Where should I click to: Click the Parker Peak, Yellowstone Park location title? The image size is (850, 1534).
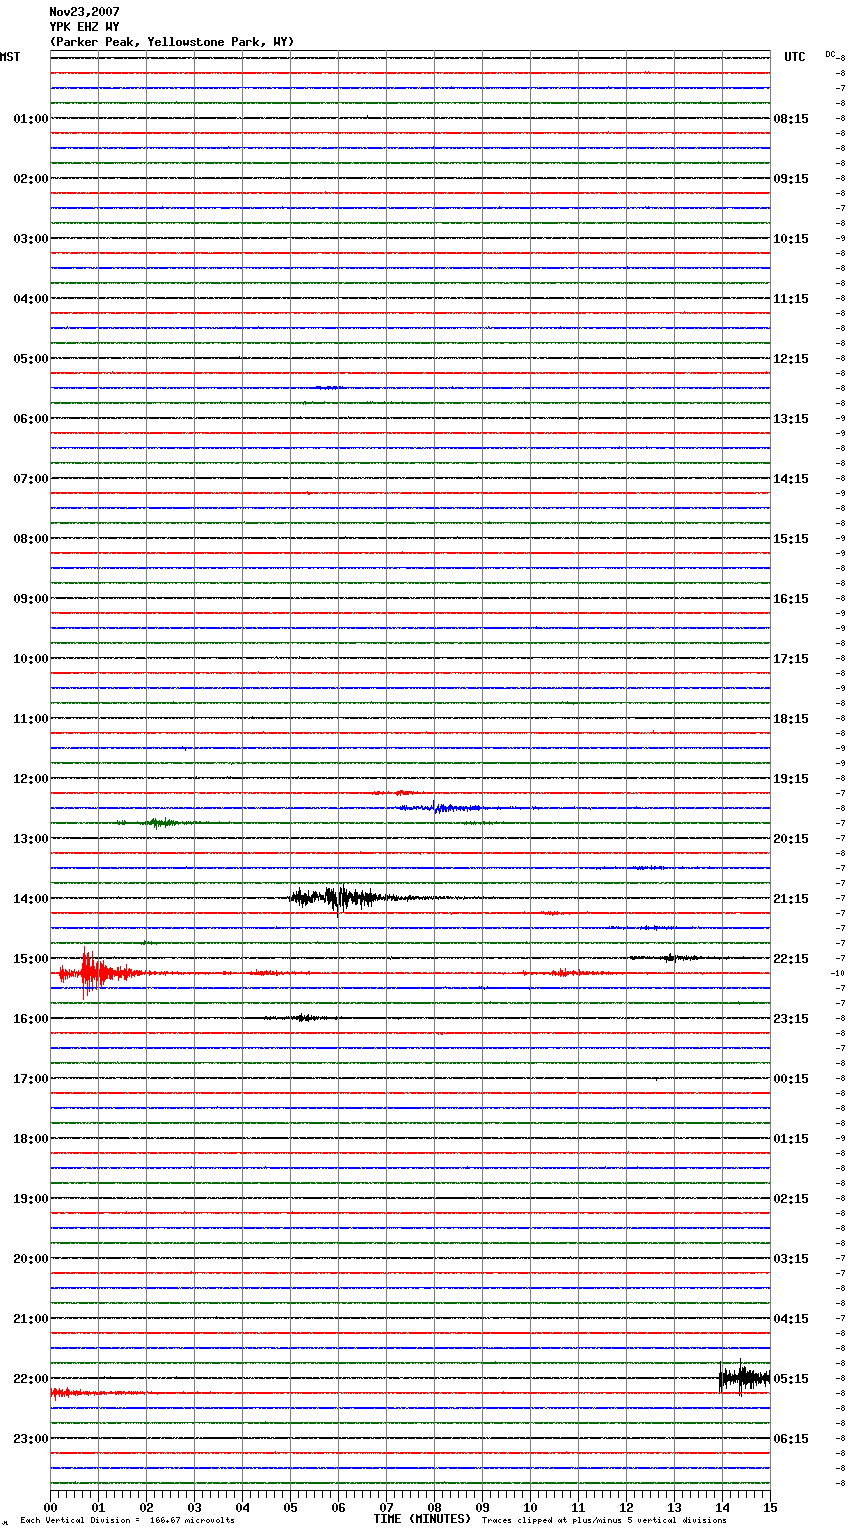(x=172, y=42)
